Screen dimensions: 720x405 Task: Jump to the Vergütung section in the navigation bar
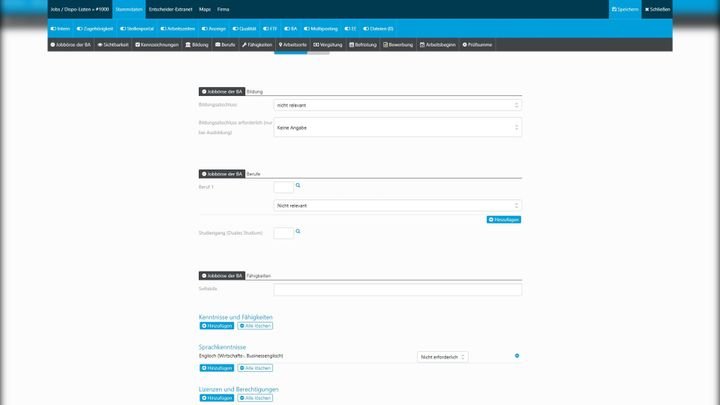tap(328, 44)
